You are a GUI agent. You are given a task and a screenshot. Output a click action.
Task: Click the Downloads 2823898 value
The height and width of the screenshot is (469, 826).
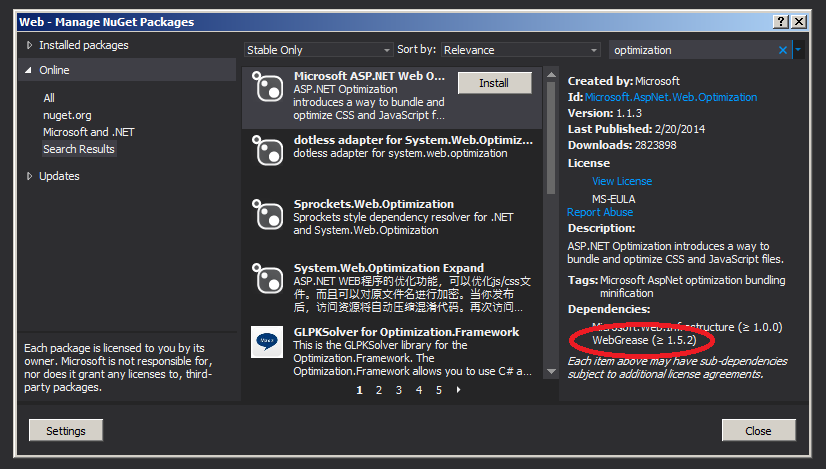tap(655, 145)
